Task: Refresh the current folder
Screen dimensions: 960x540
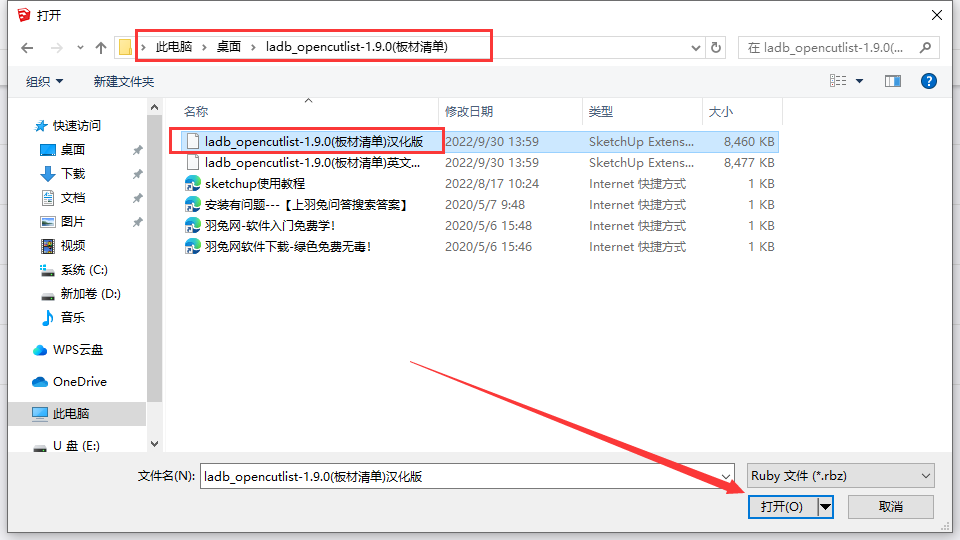Action: (716, 48)
